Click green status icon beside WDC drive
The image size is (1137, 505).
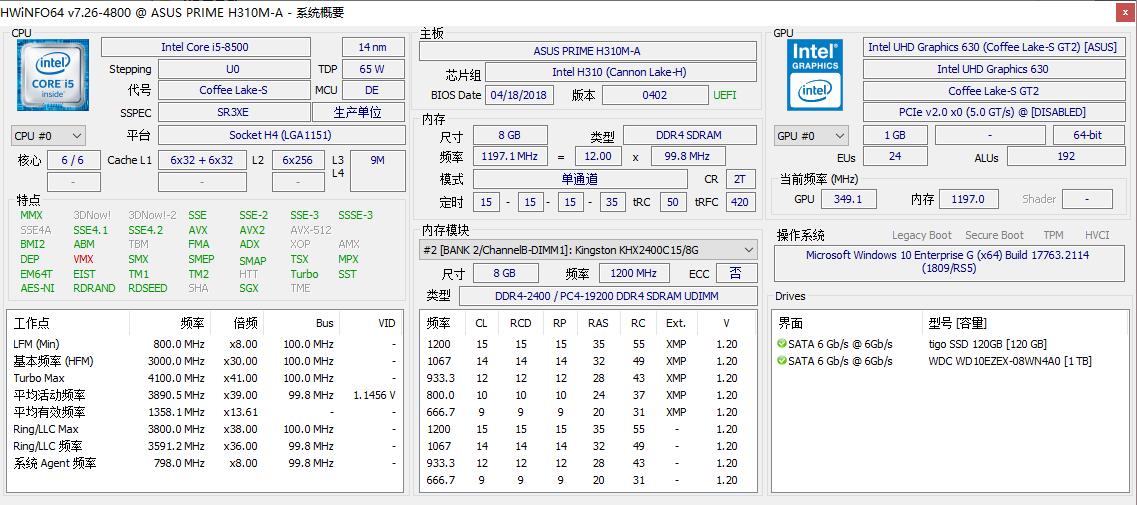click(781, 361)
